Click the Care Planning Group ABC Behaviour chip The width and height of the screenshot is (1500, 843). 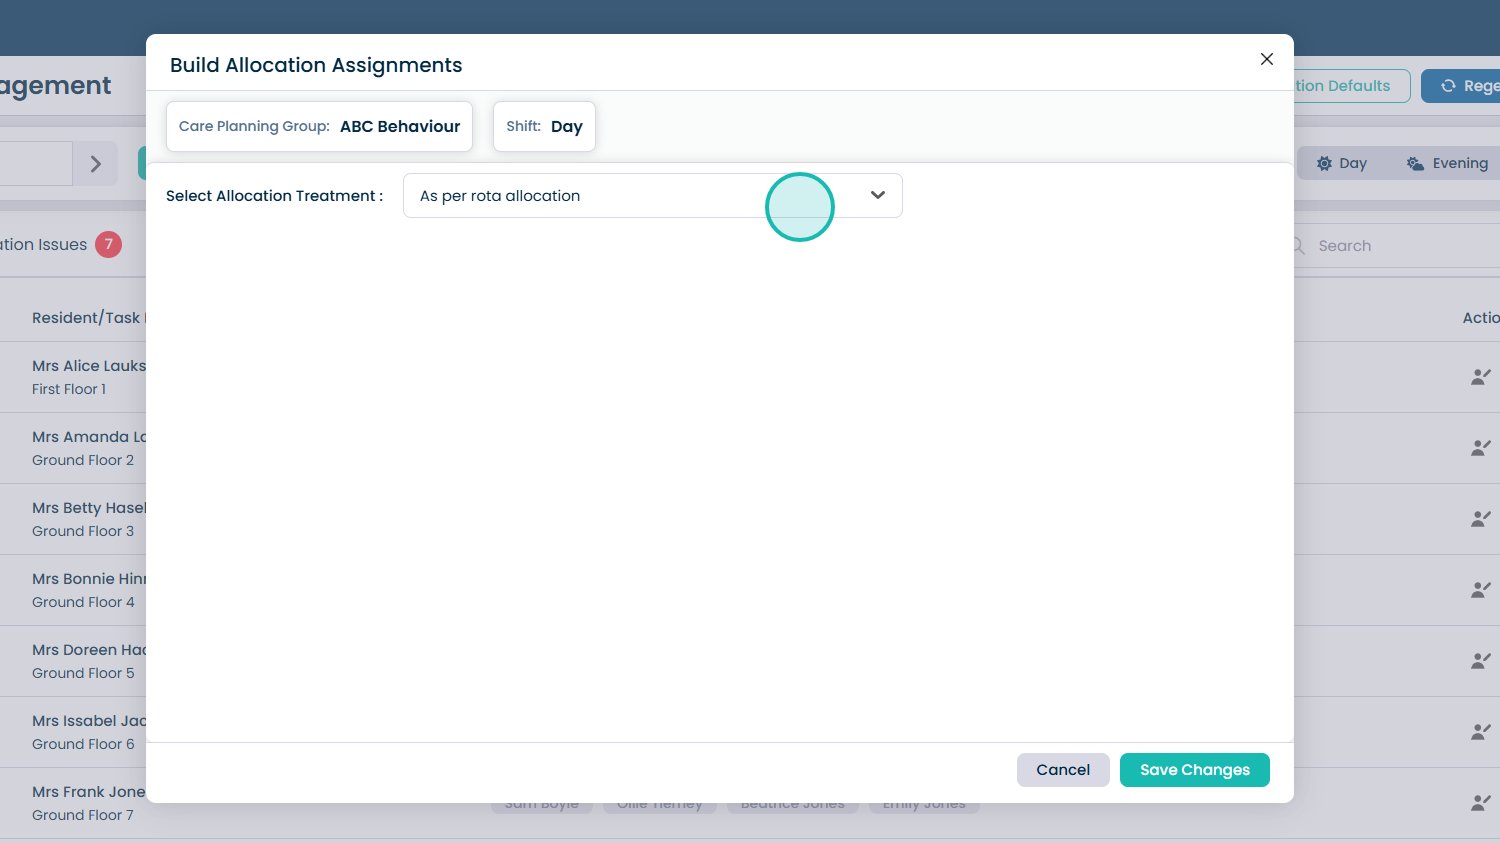click(x=319, y=127)
